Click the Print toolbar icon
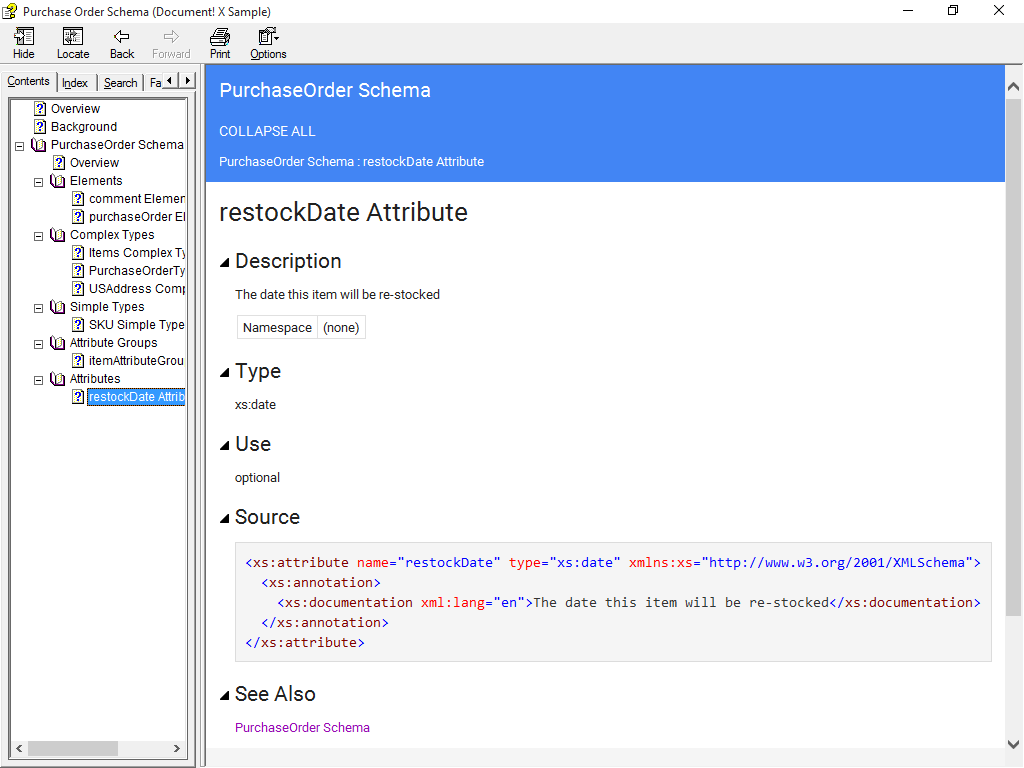The image size is (1024, 768). pyautogui.click(x=219, y=44)
